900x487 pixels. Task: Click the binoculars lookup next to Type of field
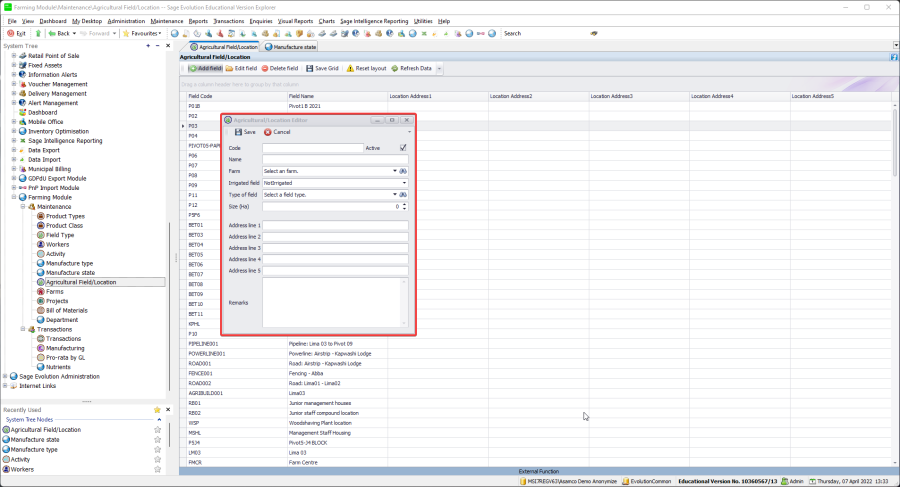click(403, 194)
